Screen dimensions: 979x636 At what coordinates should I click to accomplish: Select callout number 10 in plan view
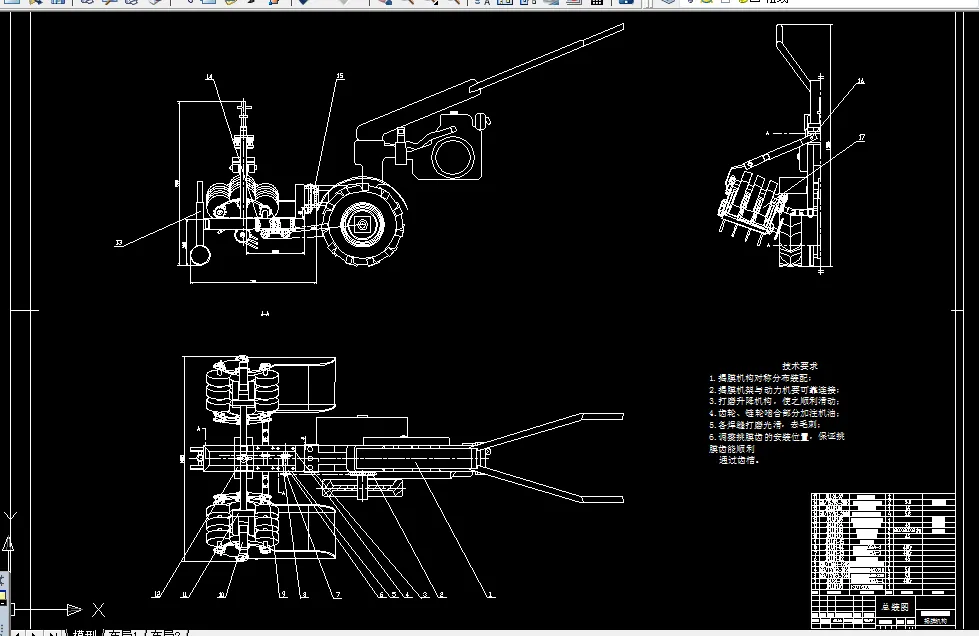[221, 595]
